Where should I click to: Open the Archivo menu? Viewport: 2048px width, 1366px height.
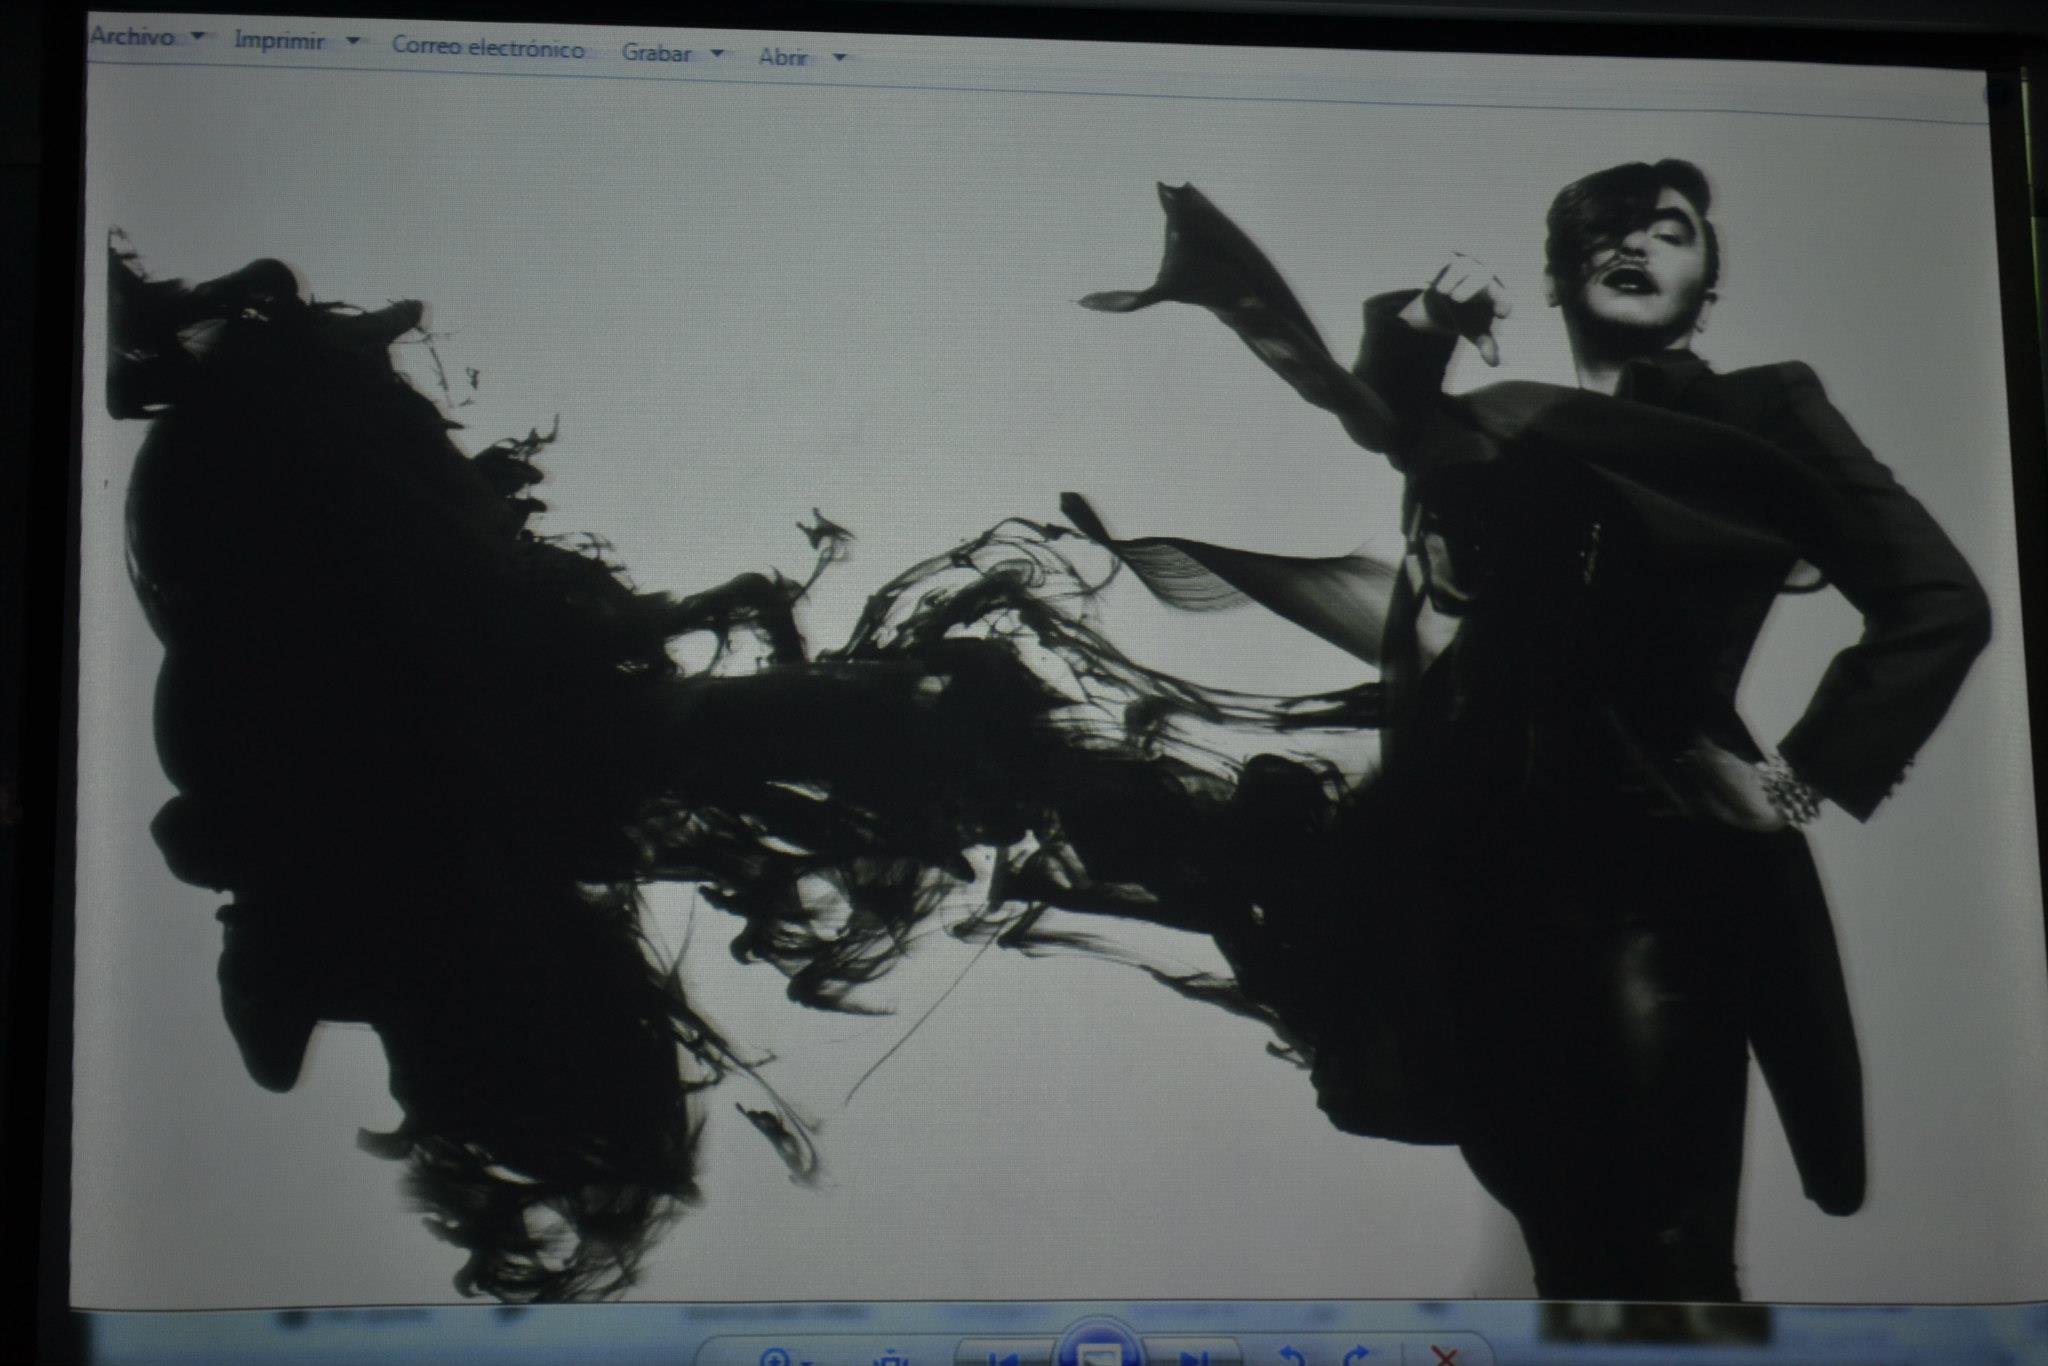point(132,37)
